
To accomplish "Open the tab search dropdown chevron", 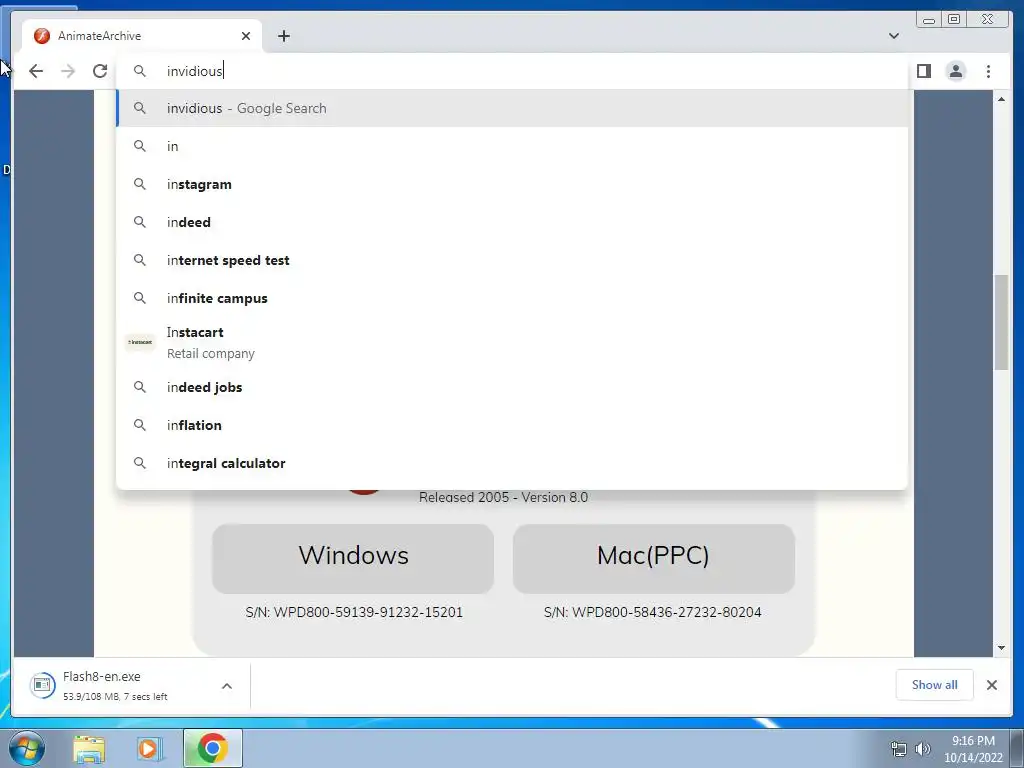I will click(894, 36).
